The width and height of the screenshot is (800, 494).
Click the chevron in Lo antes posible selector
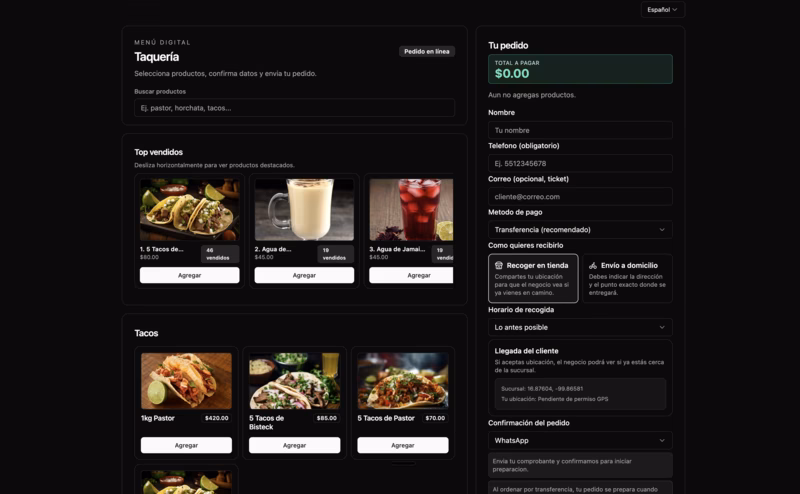(x=662, y=327)
